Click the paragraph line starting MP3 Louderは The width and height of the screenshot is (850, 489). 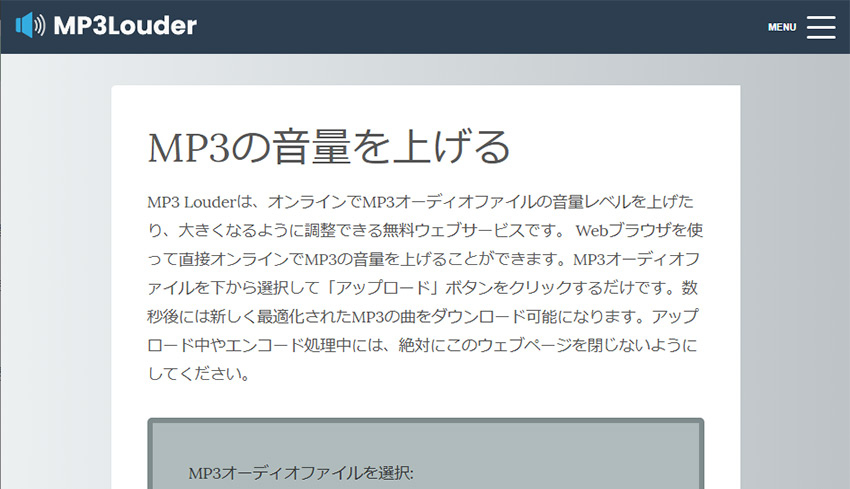click(420, 202)
